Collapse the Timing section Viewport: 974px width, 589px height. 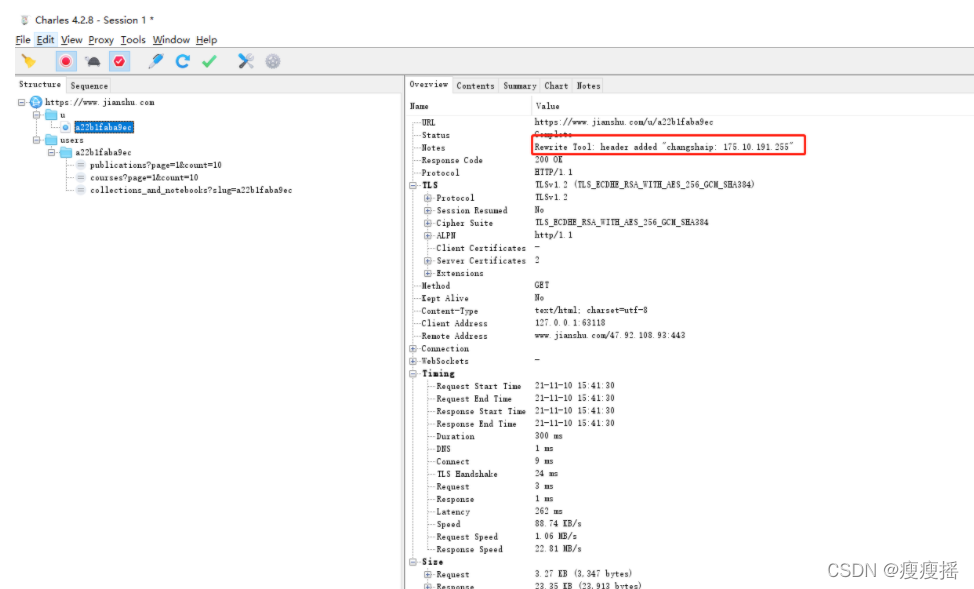413,373
